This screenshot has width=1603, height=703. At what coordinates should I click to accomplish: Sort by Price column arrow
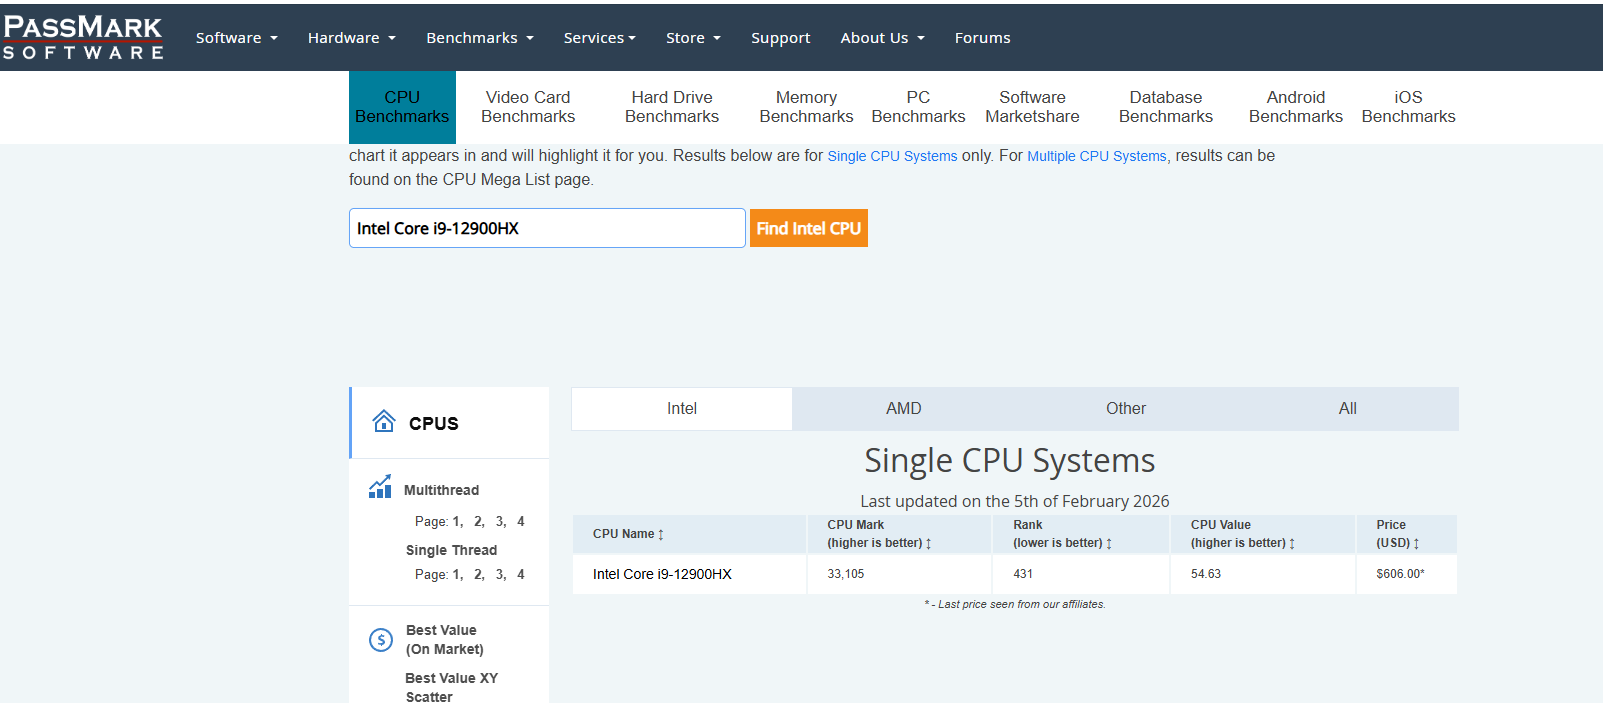(x=1416, y=544)
